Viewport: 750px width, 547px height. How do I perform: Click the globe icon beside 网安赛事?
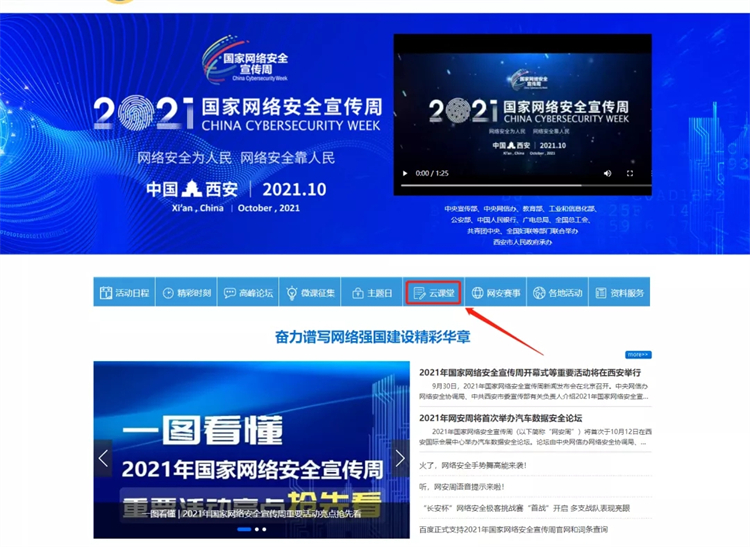tap(477, 293)
